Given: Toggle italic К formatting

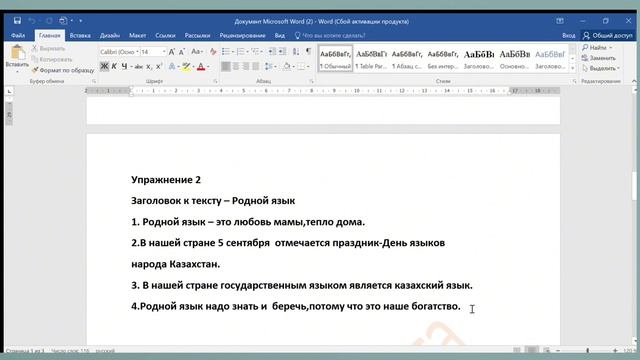Looking at the screenshot, I should [x=114, y=66].
